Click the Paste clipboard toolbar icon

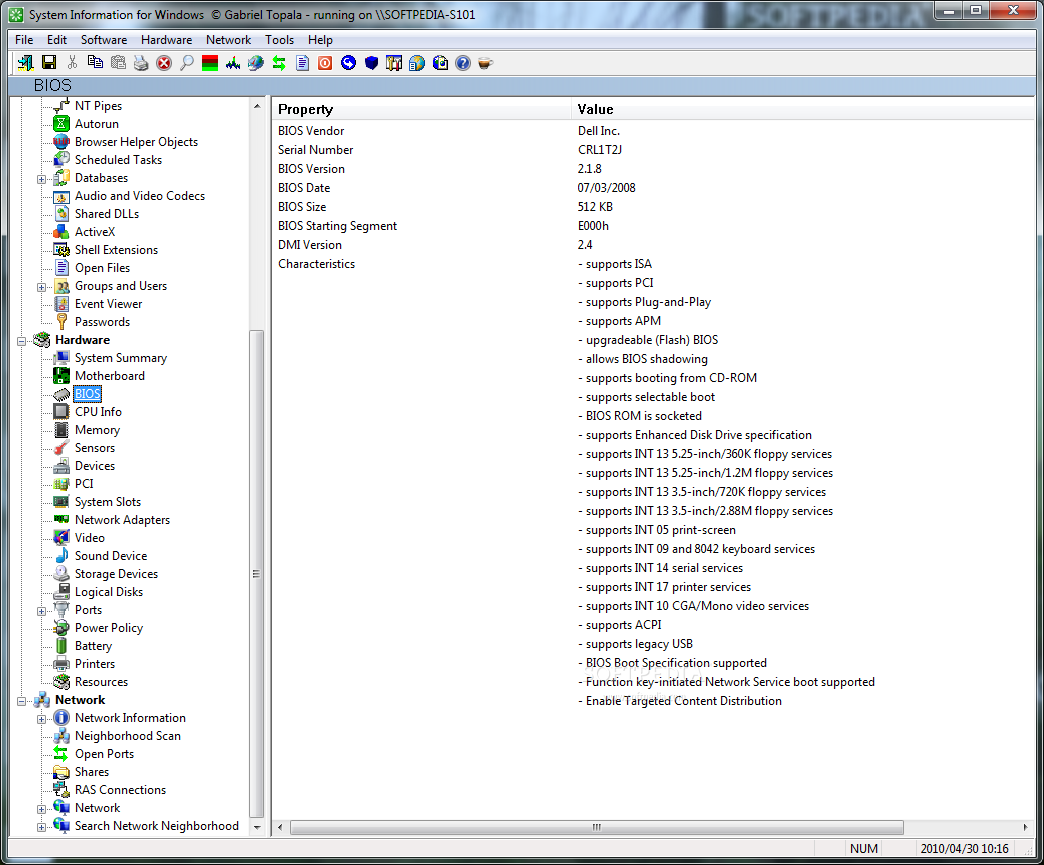point(119,63)
